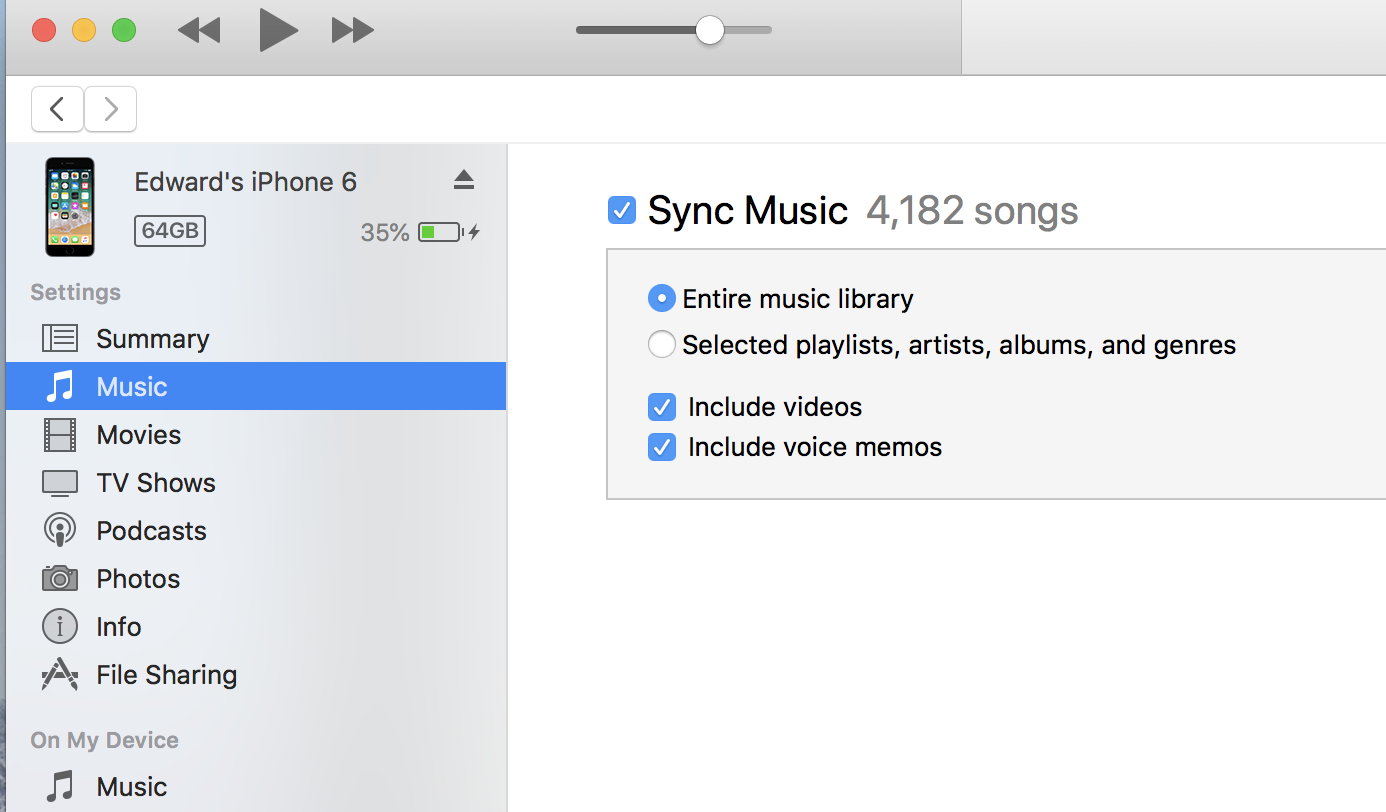Click the Info circle icon

pos(60,627)
